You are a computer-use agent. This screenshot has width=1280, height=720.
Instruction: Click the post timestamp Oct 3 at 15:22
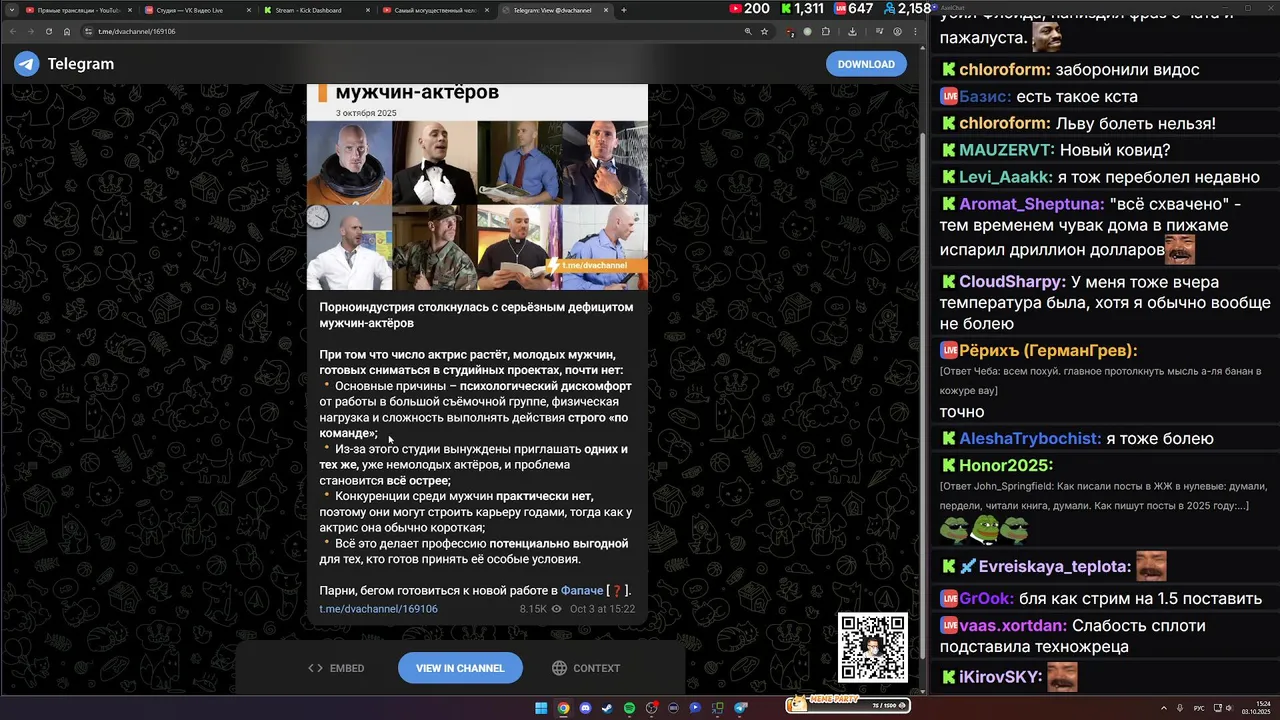coord(602,608)
